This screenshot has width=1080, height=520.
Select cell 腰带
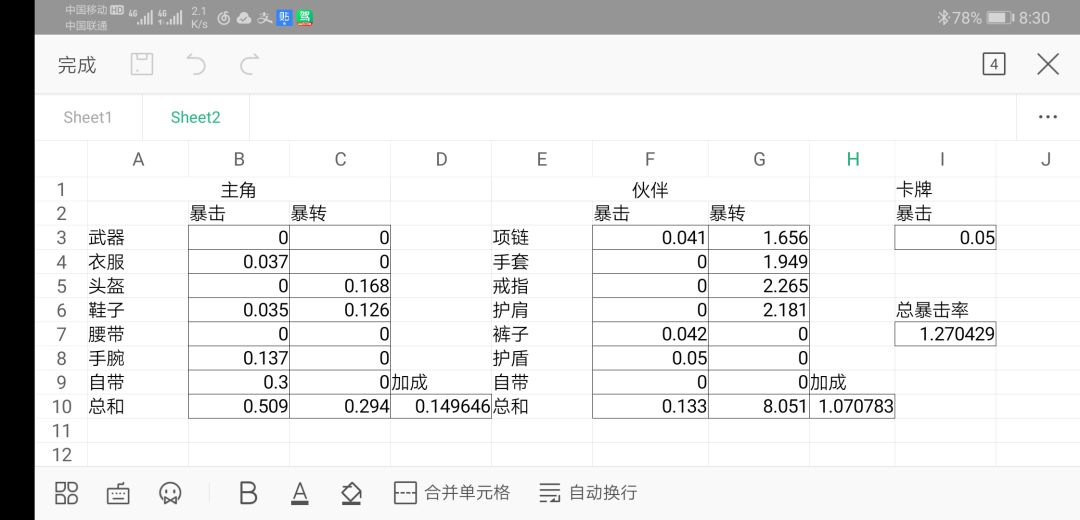pyautogui.click(x=138, y=334)
